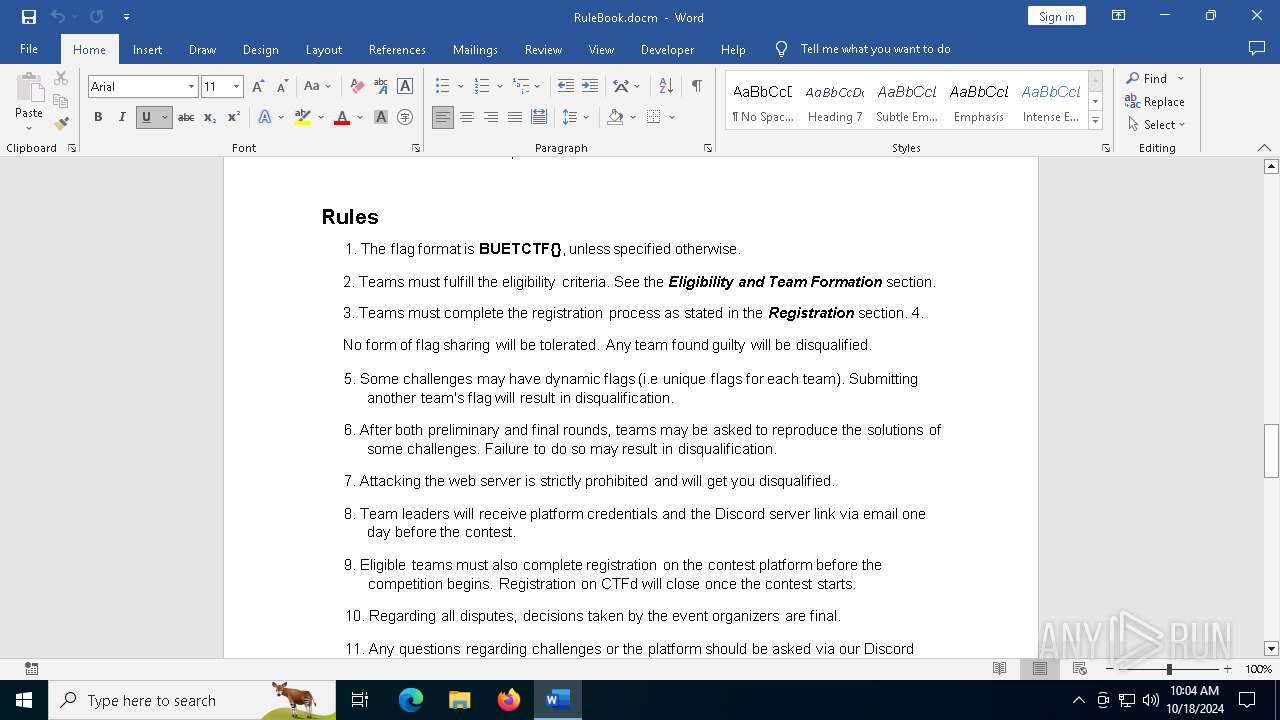Center-align the paragraph

pos(467,117)
